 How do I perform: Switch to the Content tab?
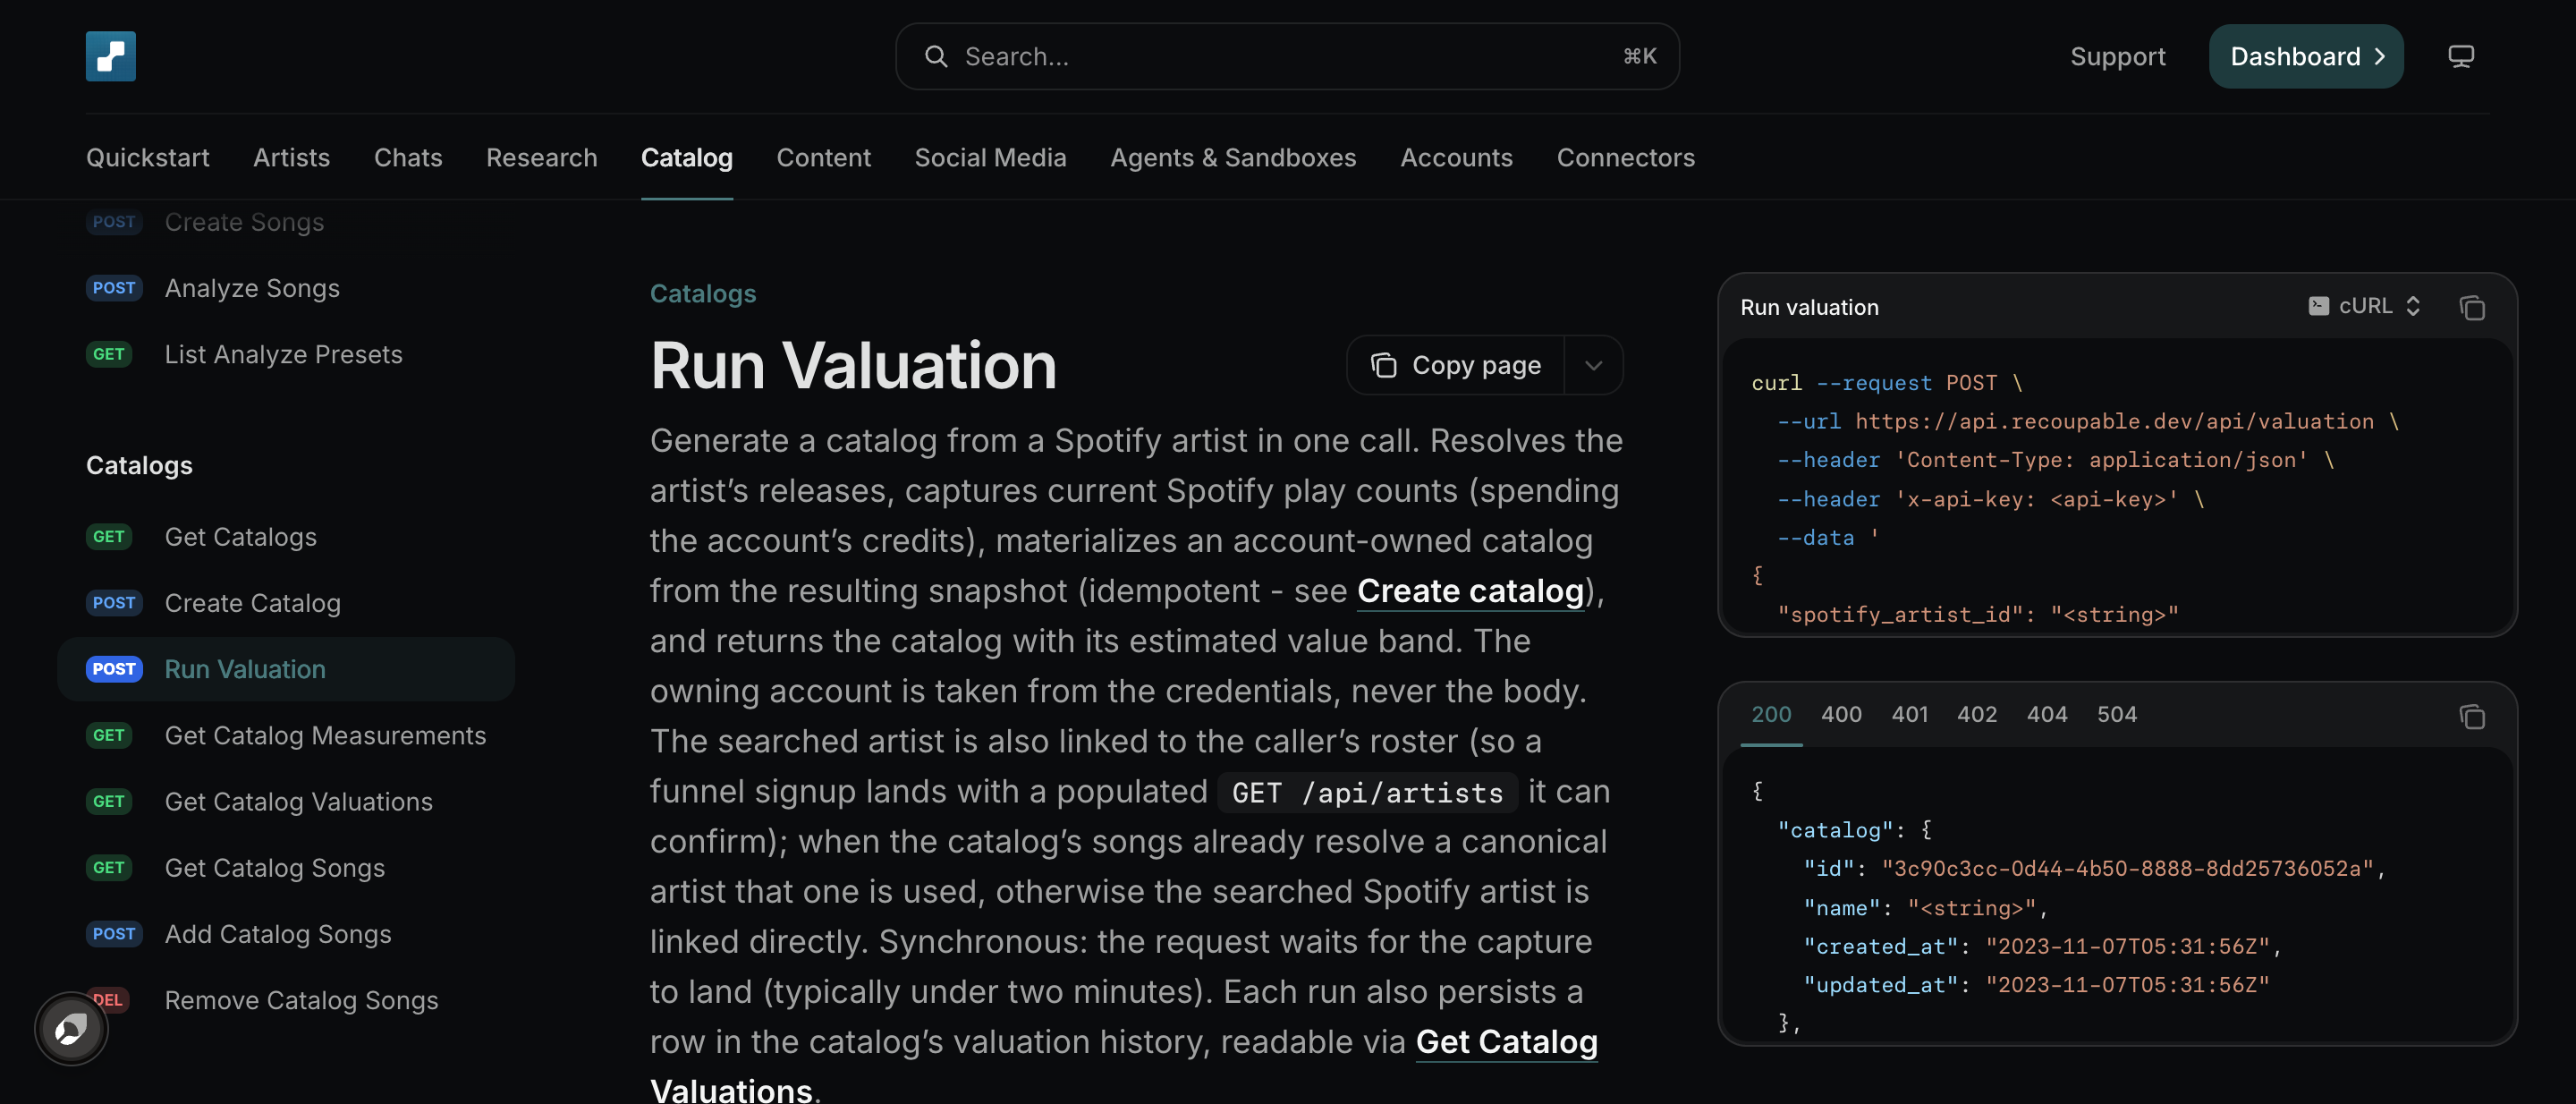click(x=823, y=157)
